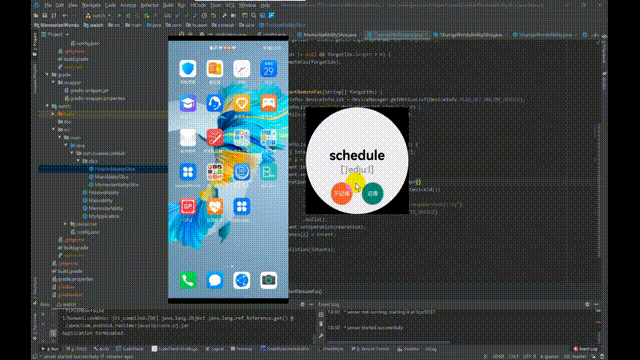This screenshot has height=360, width=640.
Task: Click the green Run triangle in toolbar
Action: 119,16
